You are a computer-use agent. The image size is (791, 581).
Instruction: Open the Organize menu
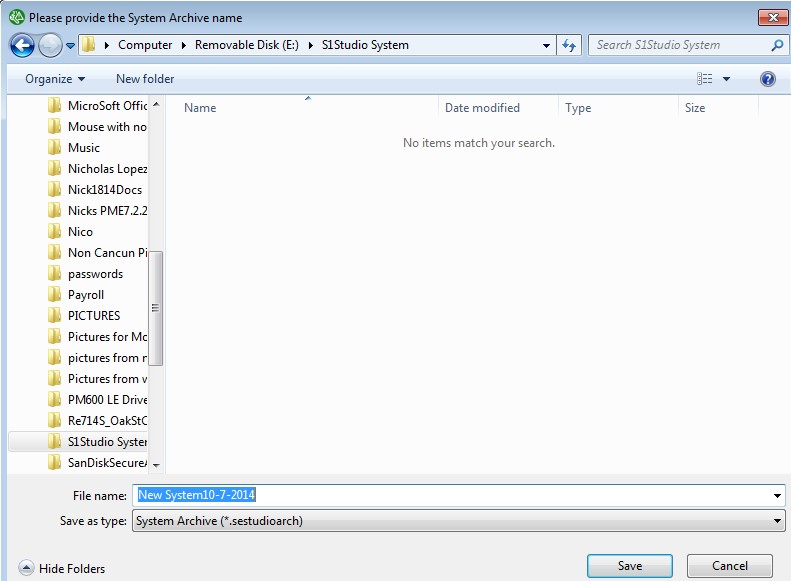point(54,79)
